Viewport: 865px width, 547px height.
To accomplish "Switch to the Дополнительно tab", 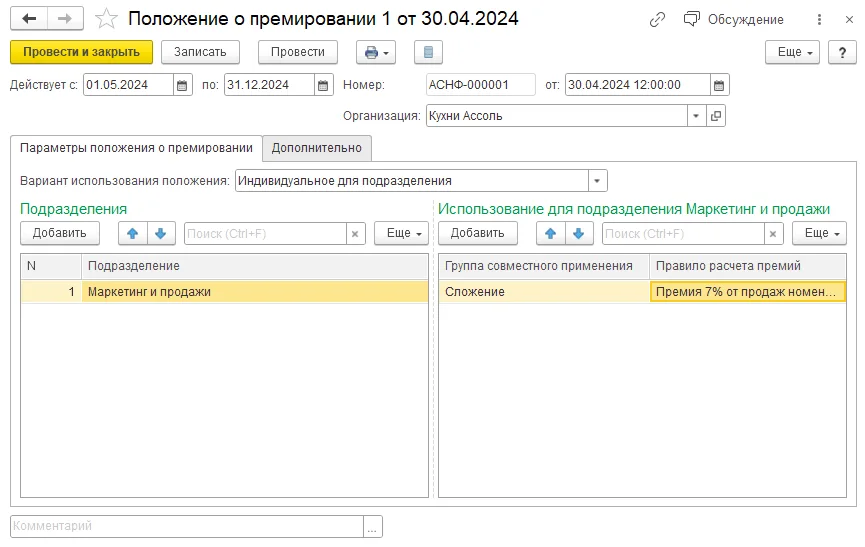I will click(x=317, y=148).
